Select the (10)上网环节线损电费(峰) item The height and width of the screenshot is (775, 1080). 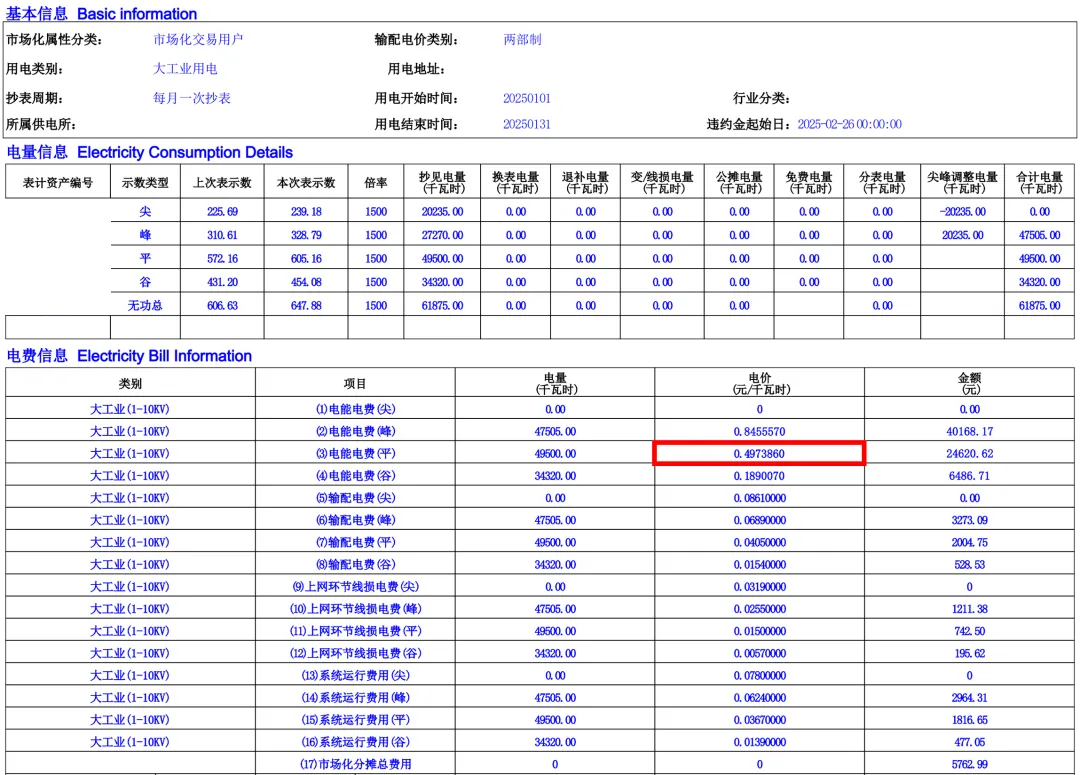point(355,609)
